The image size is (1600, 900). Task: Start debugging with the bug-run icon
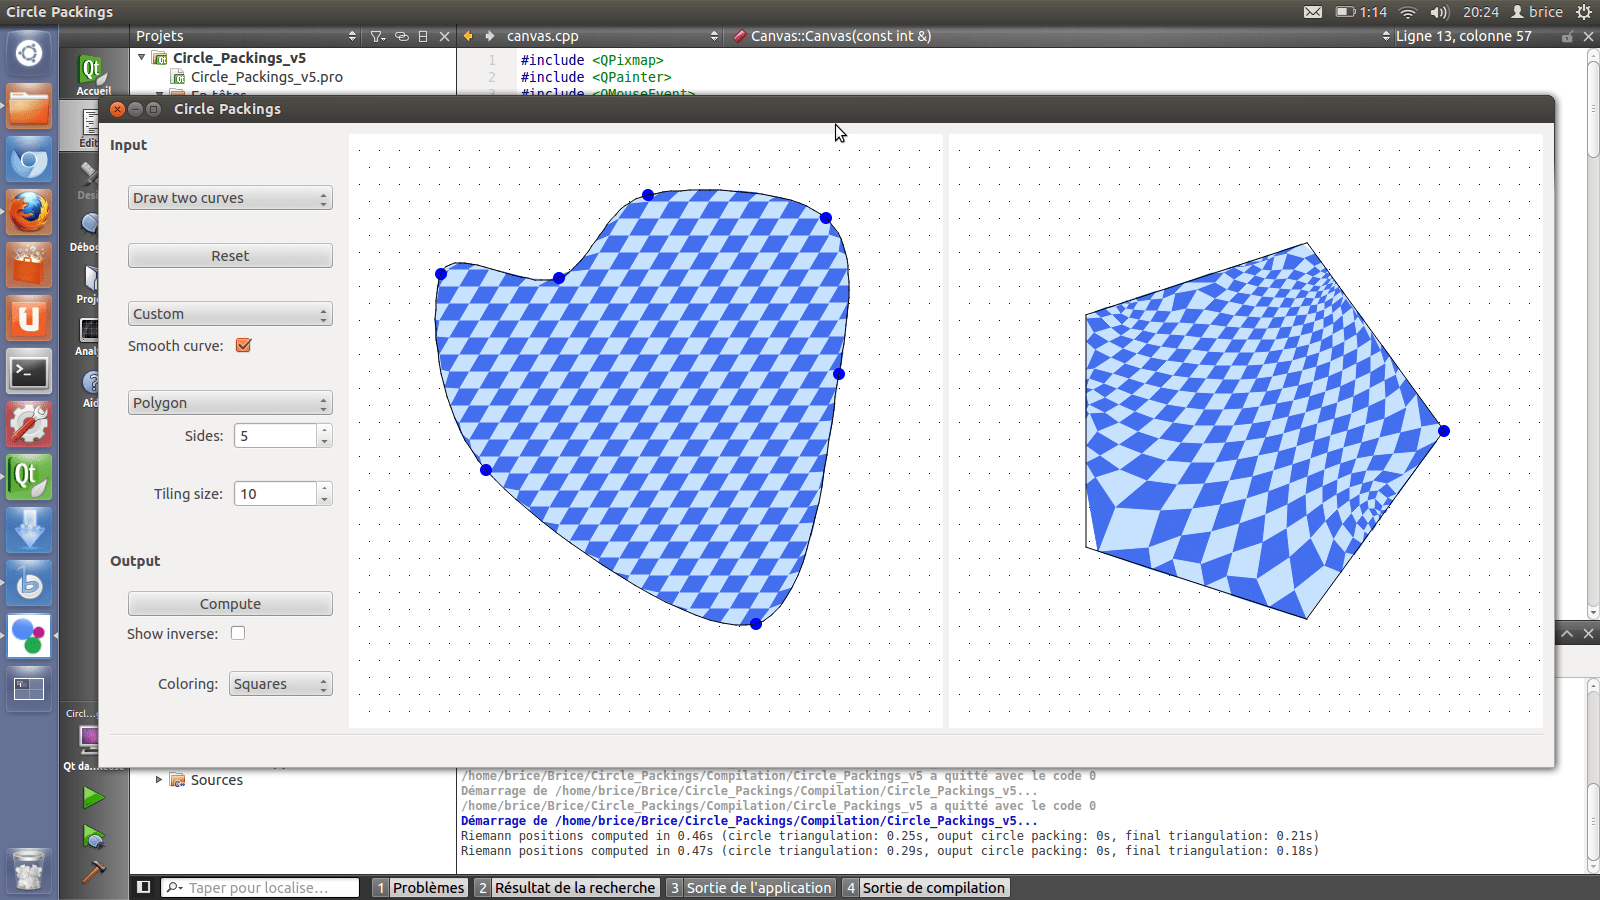[93, 836]
